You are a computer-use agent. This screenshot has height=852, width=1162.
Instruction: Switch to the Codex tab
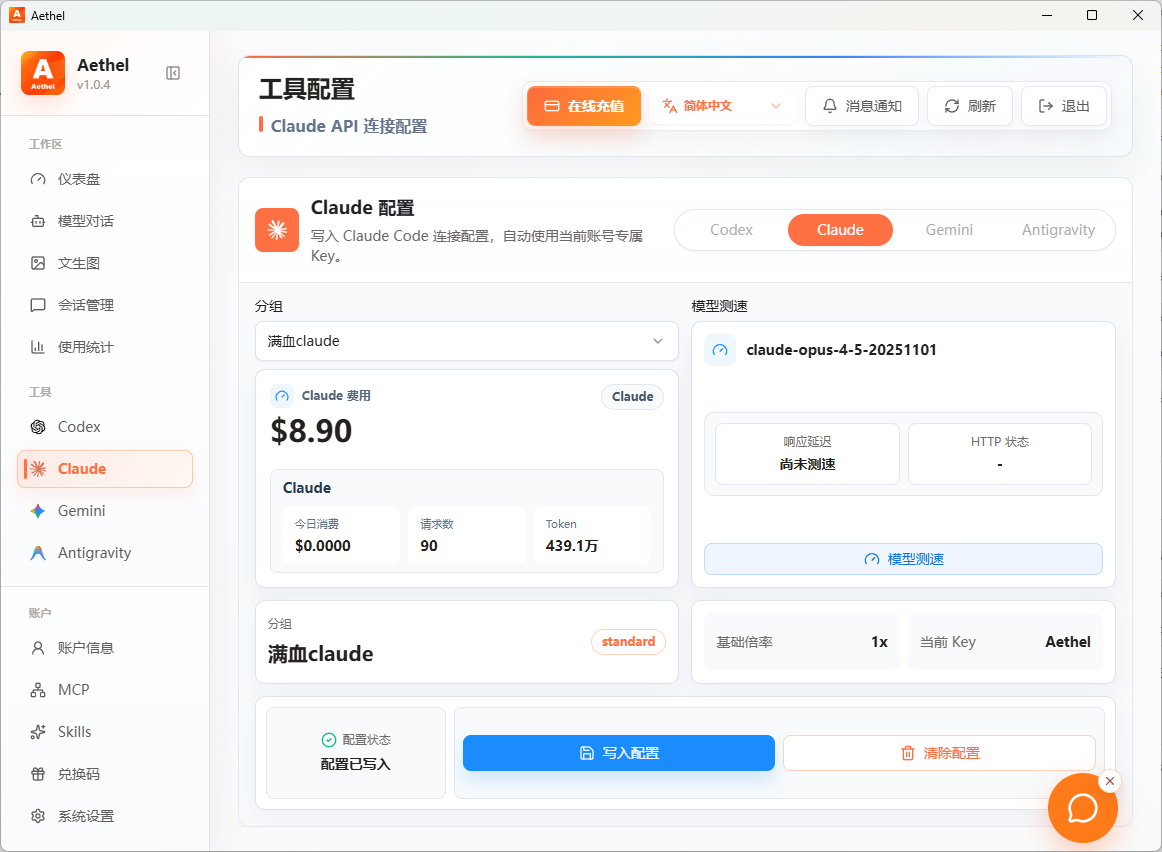coord(731,230)
